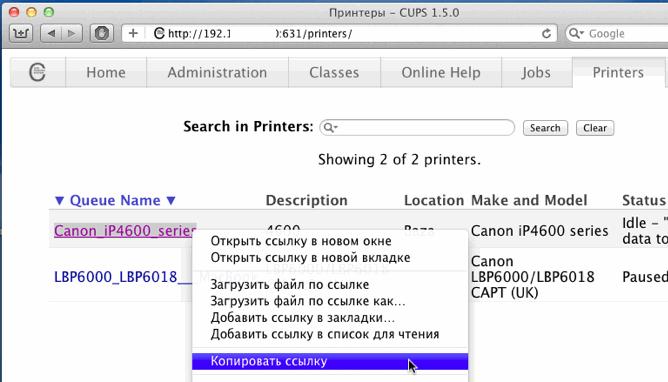Click the CUPS logo icon in navigation bar
Screen dimensions: 668x382
[x=37, y=72]
